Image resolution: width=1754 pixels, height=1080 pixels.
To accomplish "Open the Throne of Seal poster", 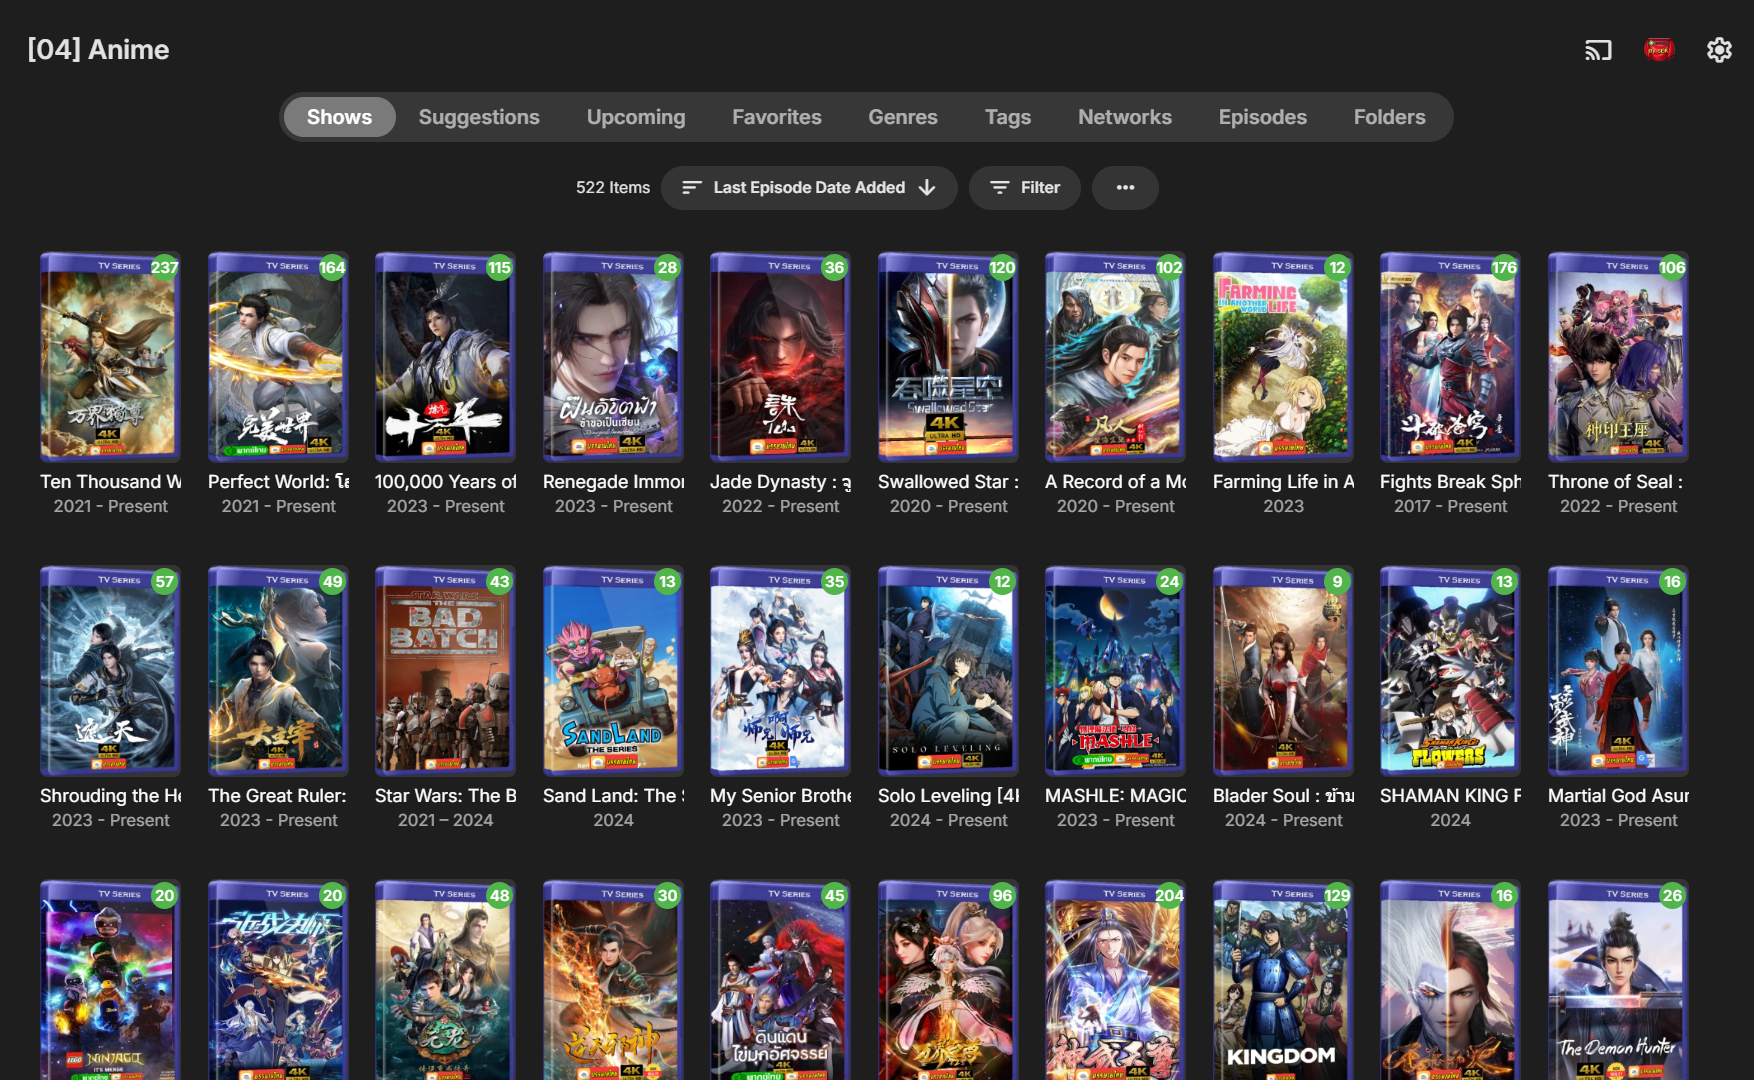I will point(1618,357).
